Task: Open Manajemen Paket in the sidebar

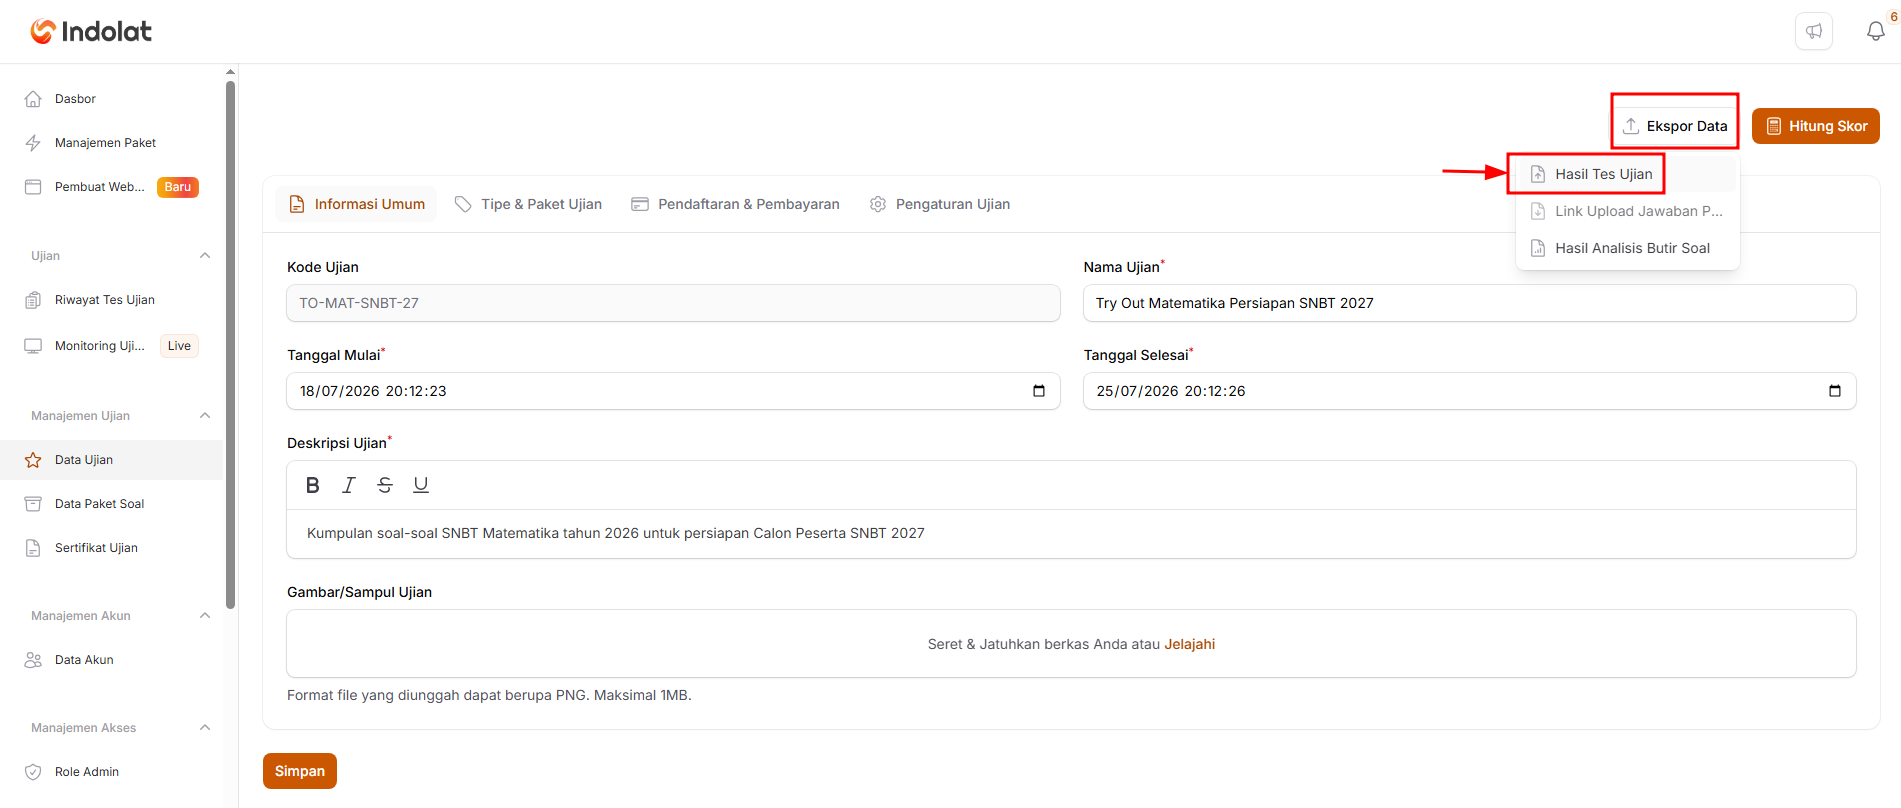Action: tap(111, 143)
